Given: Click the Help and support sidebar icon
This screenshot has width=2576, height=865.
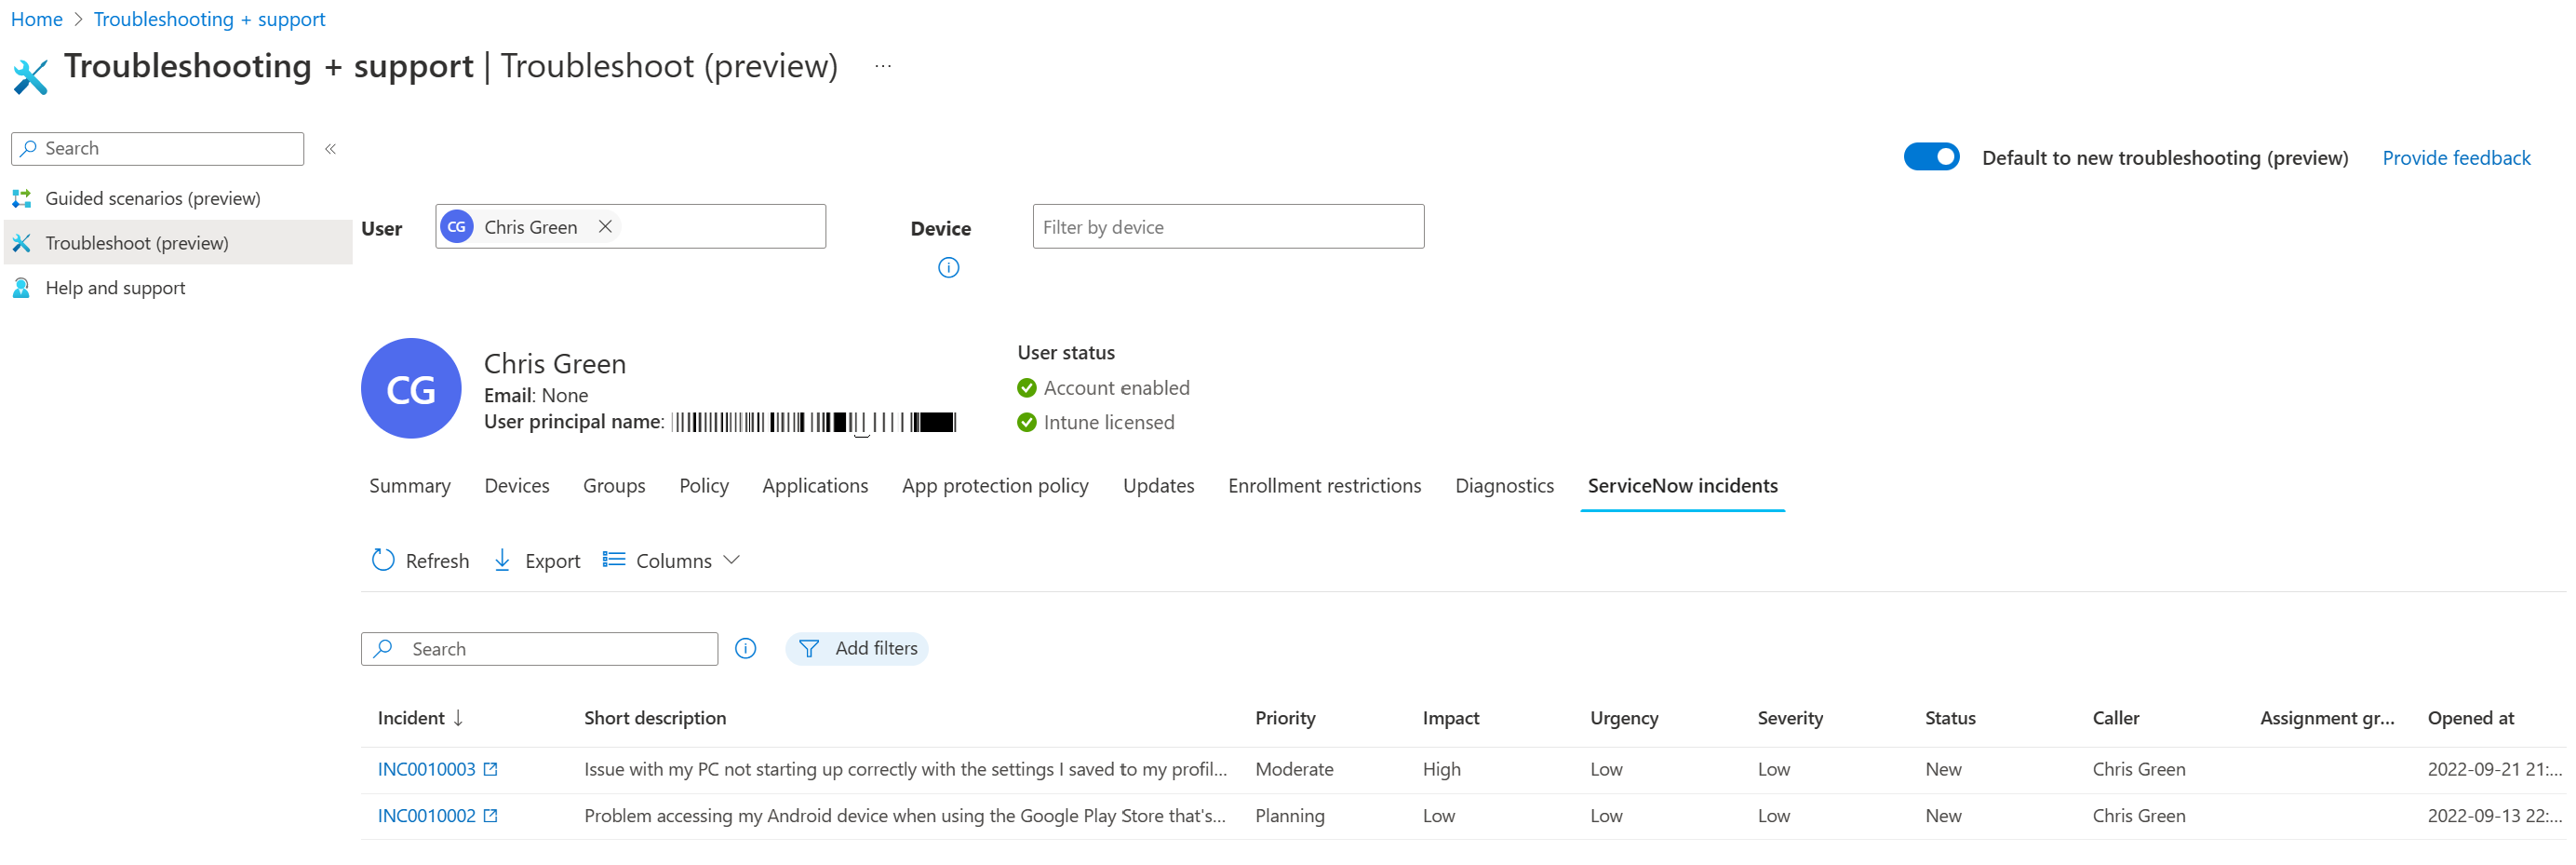Looking at the screenshot, I should pyautogui.click(x=21, y=288).
